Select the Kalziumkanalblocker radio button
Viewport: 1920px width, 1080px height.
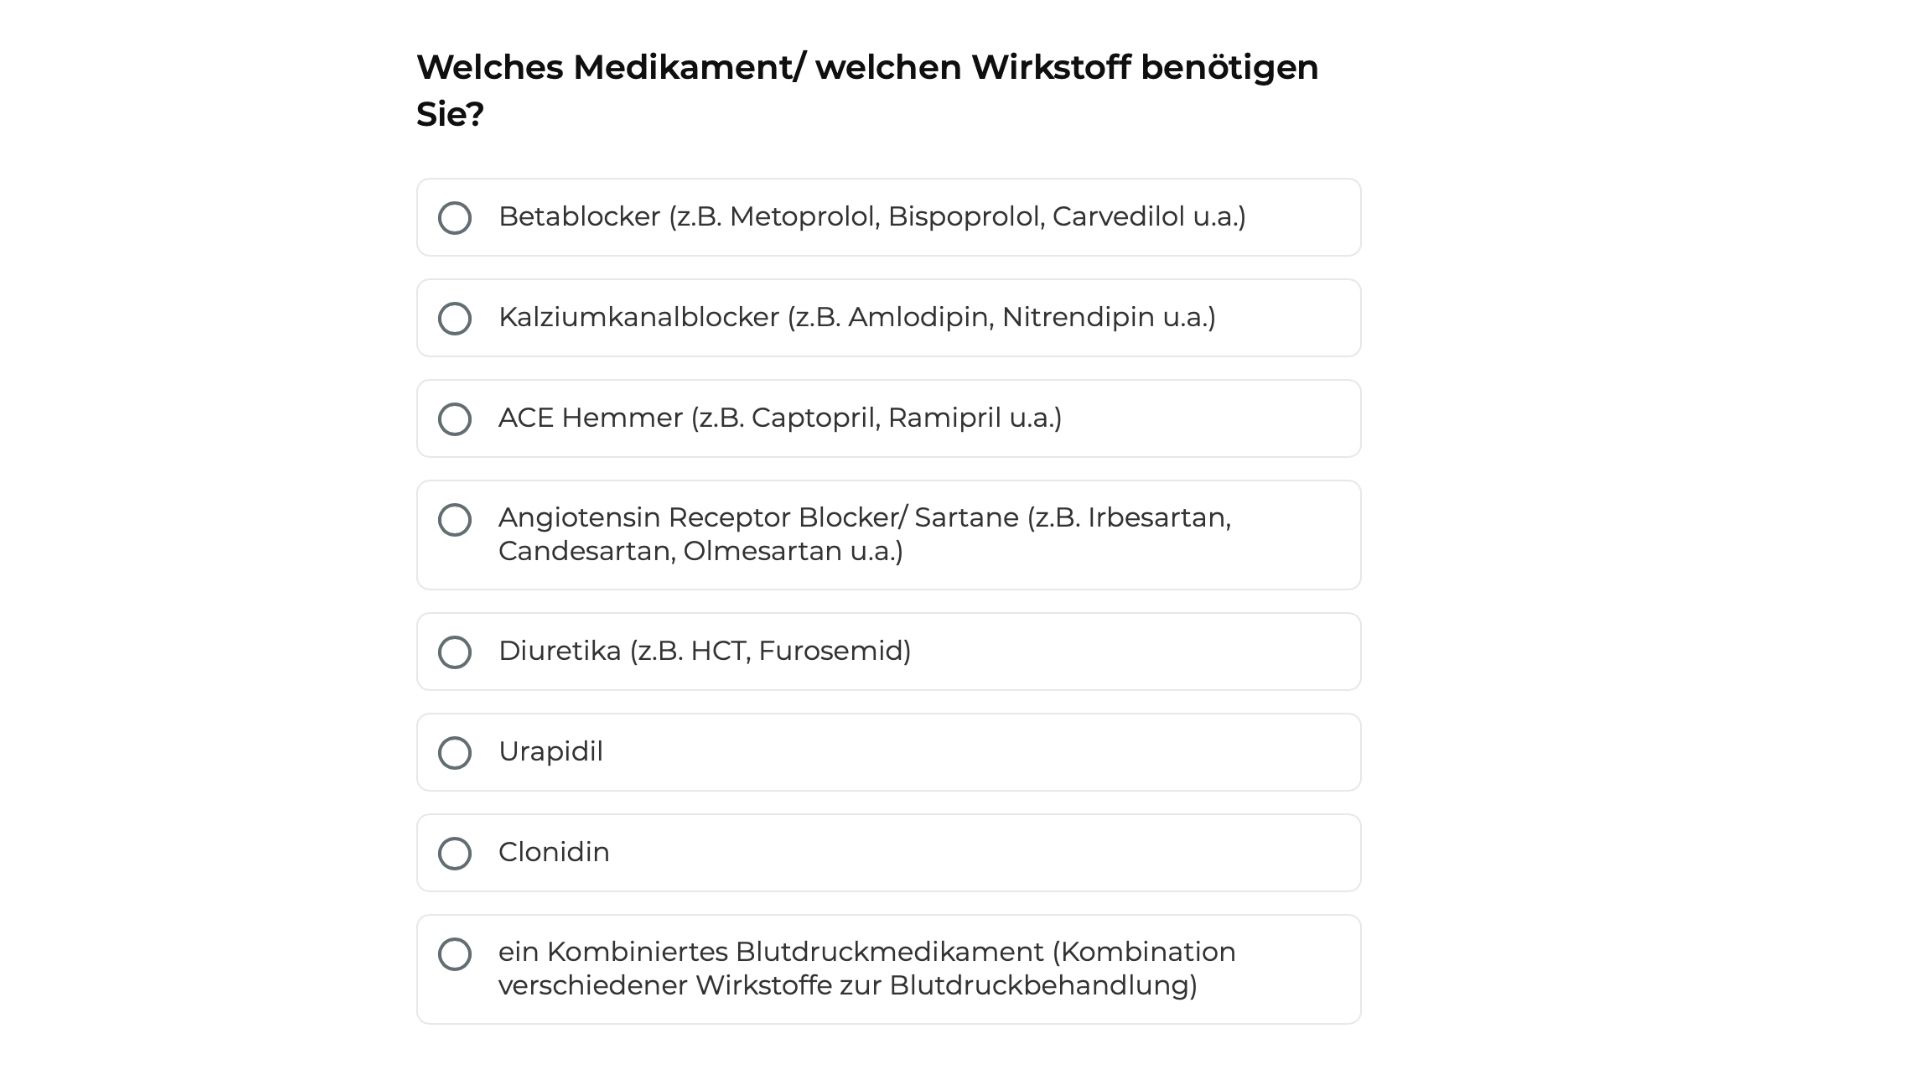point(455,318)
